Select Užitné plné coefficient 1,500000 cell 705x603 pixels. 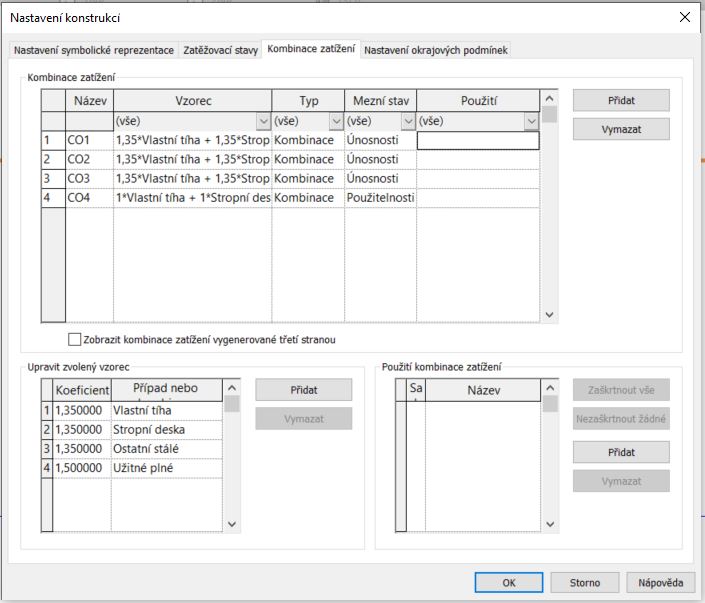tap(81, 468)
